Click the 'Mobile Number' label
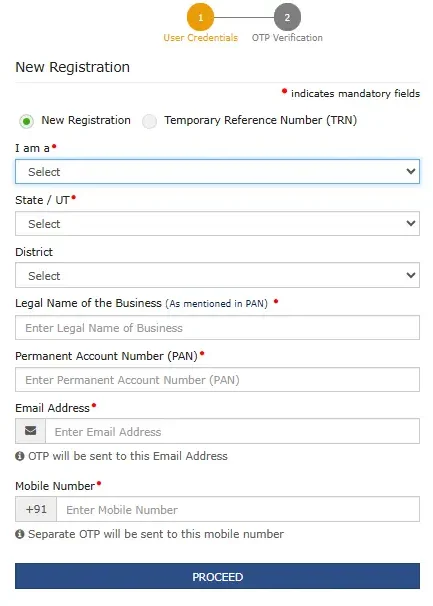The width and height of the screenshot is (433, 606). [x=55, y=486]
